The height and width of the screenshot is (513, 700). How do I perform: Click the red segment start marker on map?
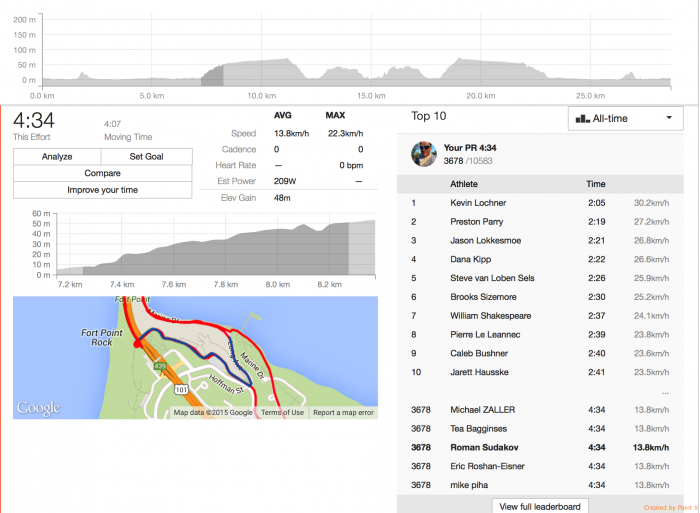(137, 343)
